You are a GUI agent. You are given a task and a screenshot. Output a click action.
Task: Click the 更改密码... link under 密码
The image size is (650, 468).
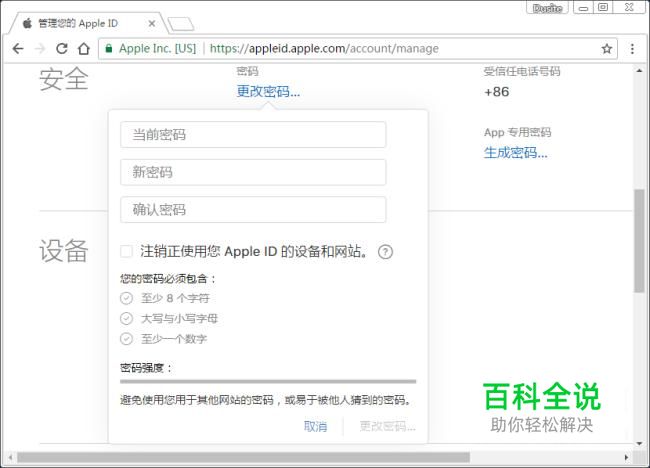[268, 91]
